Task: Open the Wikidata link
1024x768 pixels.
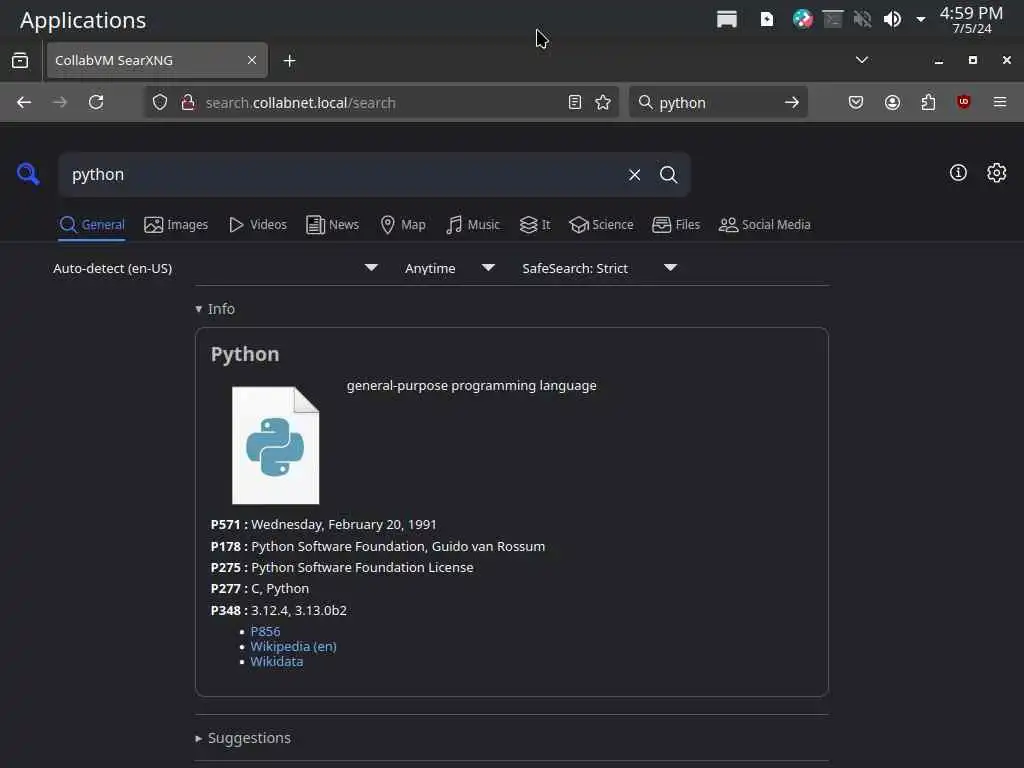Action: (x=276, y=661)
